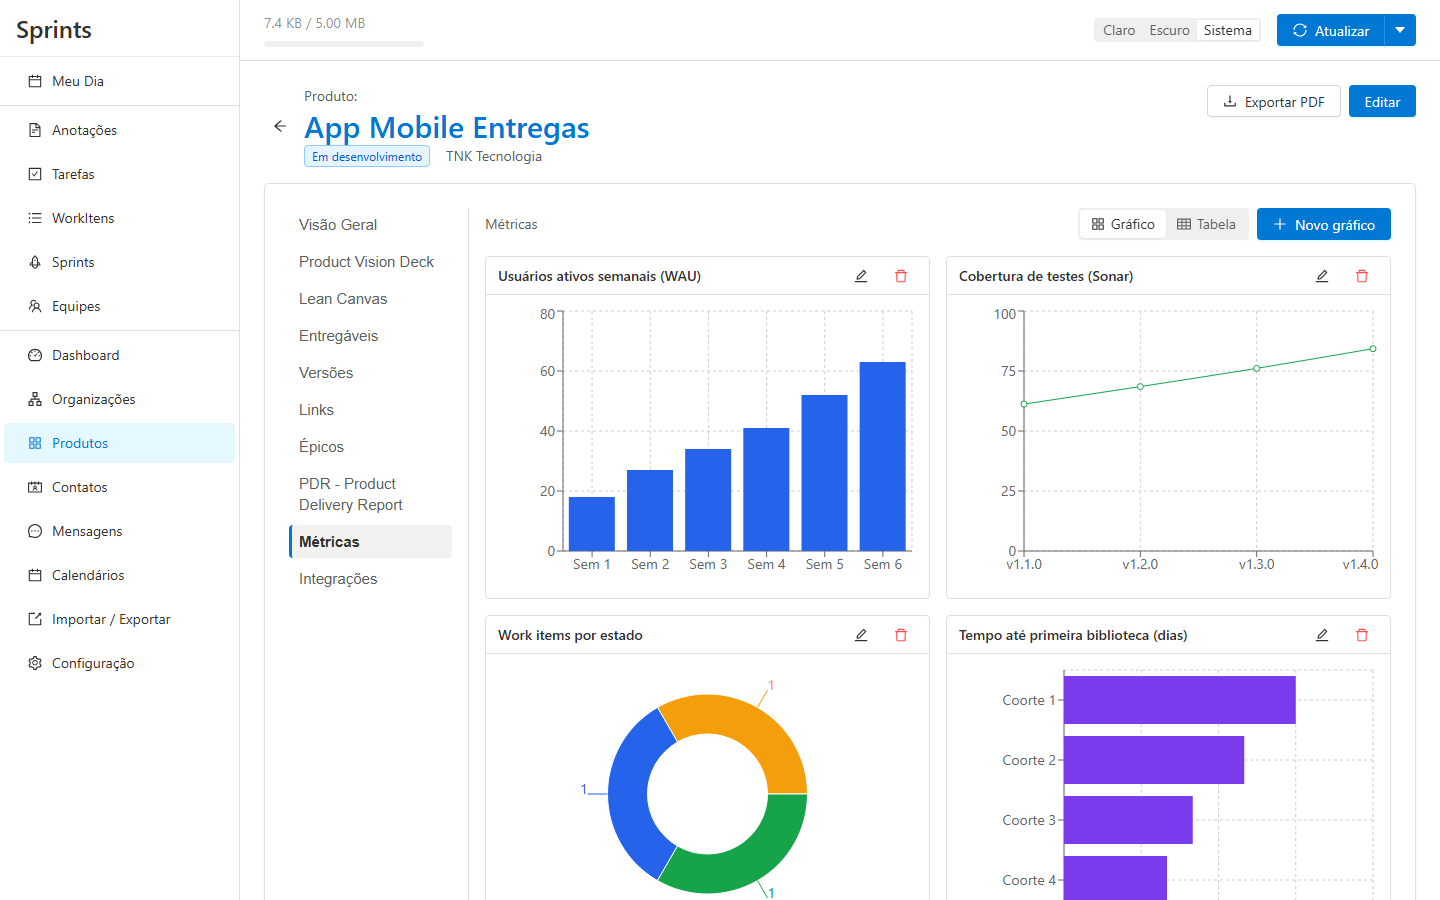The image size is (1440, 900).
Task: Click the Mensagens chat bubble icon
Action: coord(35,531)
